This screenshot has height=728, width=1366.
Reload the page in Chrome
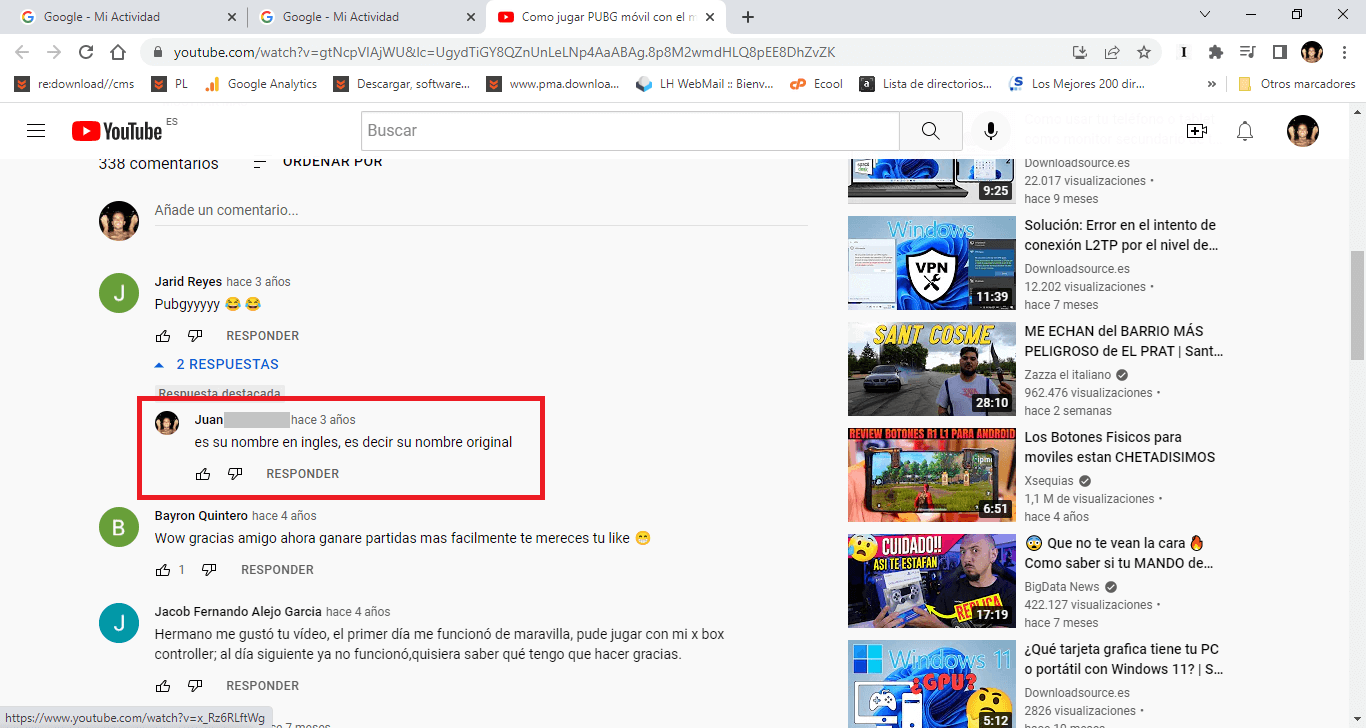86,52
